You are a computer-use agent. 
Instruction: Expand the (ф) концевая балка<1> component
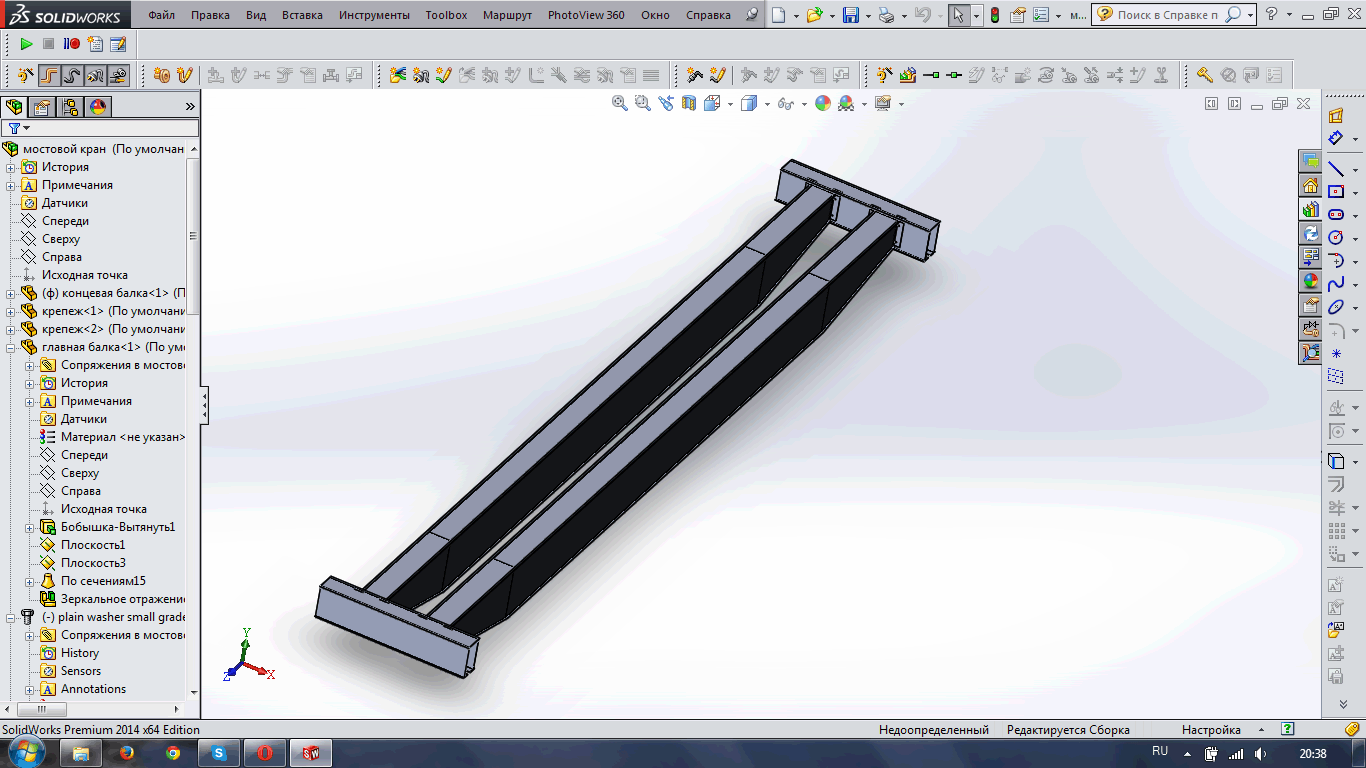pos(11,293)
